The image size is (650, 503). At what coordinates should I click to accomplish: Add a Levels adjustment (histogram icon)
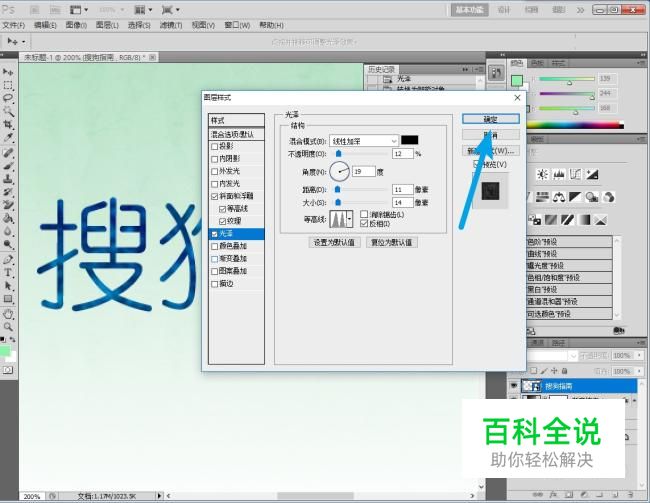pyautogui.click(x=559, y=175)
